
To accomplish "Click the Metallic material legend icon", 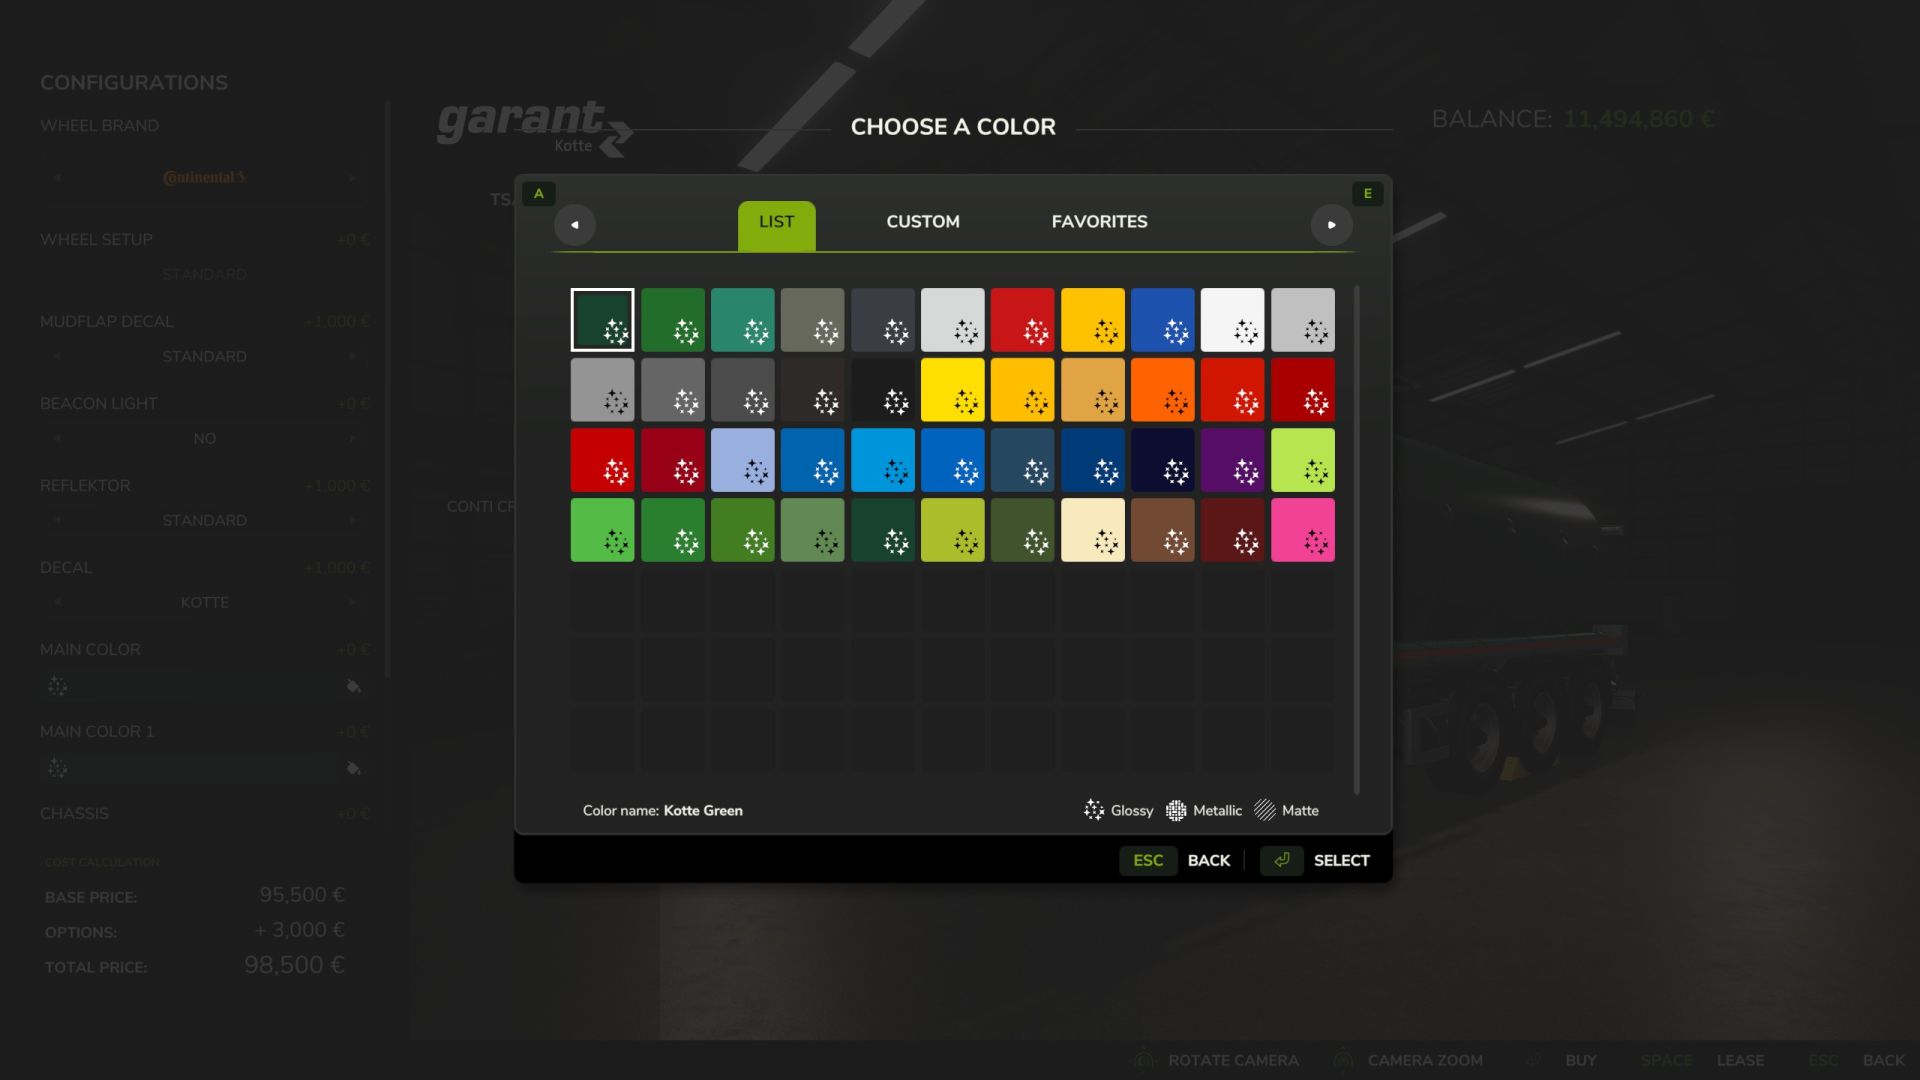I will (1176, 810).
